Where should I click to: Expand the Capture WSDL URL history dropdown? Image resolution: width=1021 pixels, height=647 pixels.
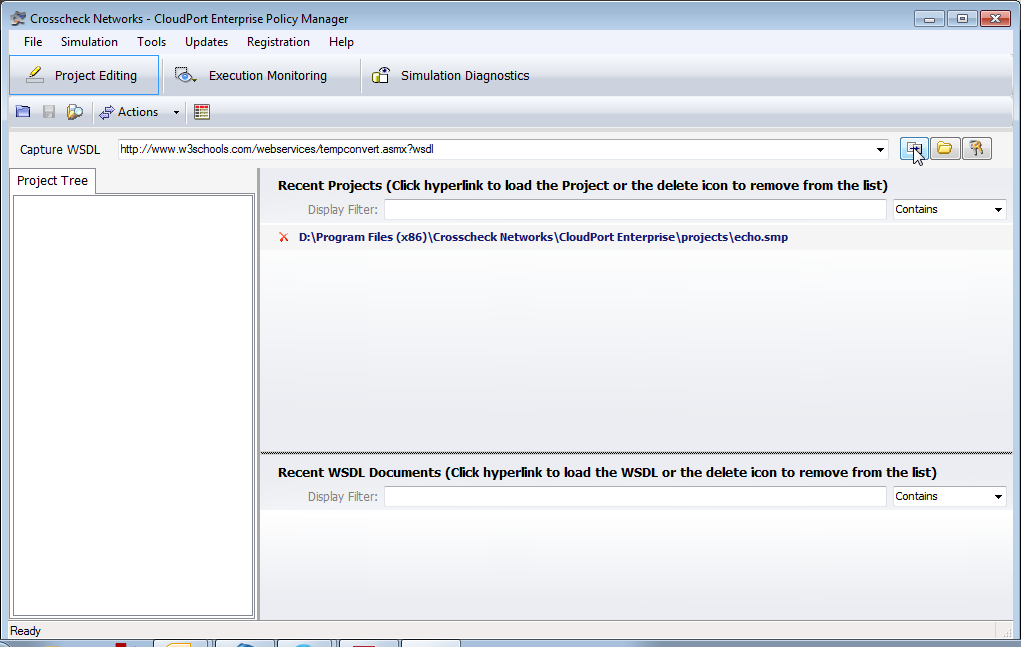pyautogui.click(x=880, y=150)
